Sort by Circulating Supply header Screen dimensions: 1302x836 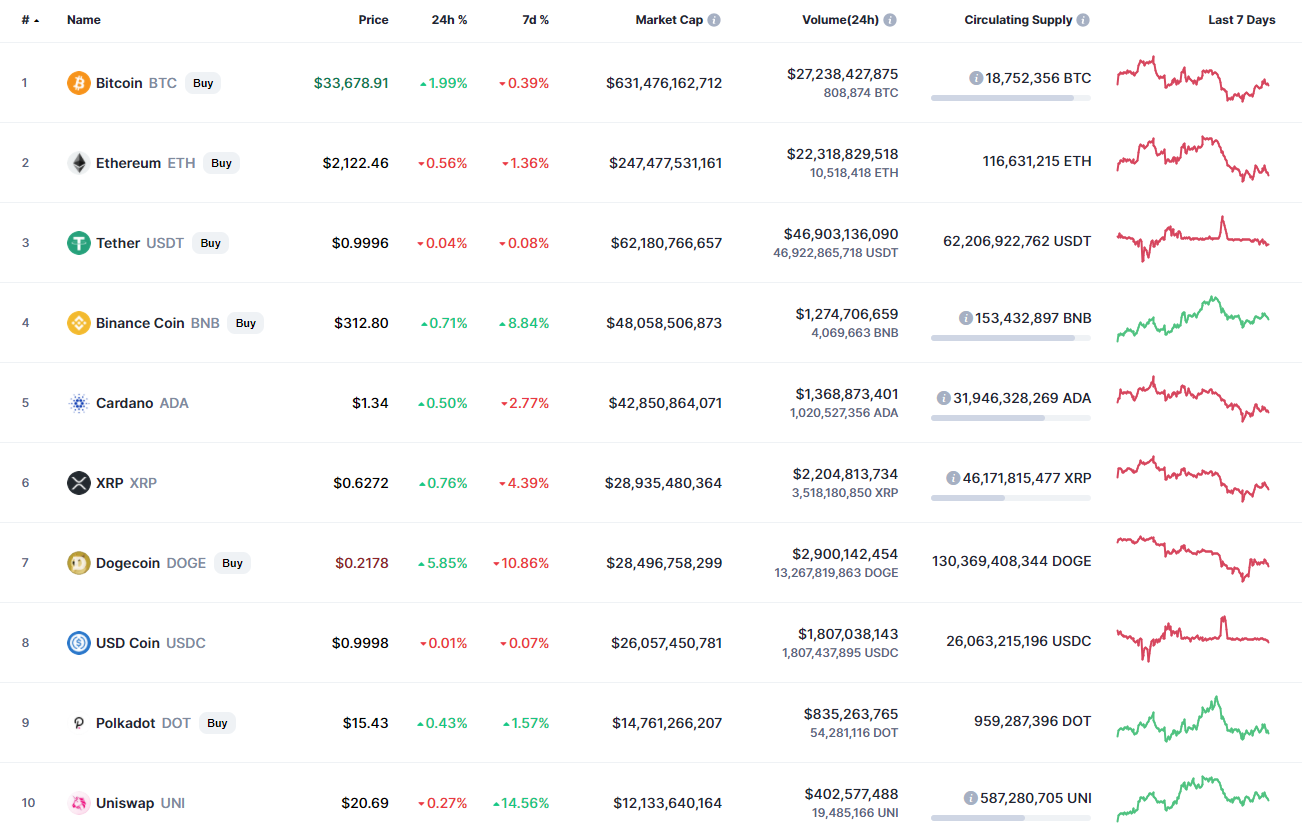click(x=1018, y=20)
